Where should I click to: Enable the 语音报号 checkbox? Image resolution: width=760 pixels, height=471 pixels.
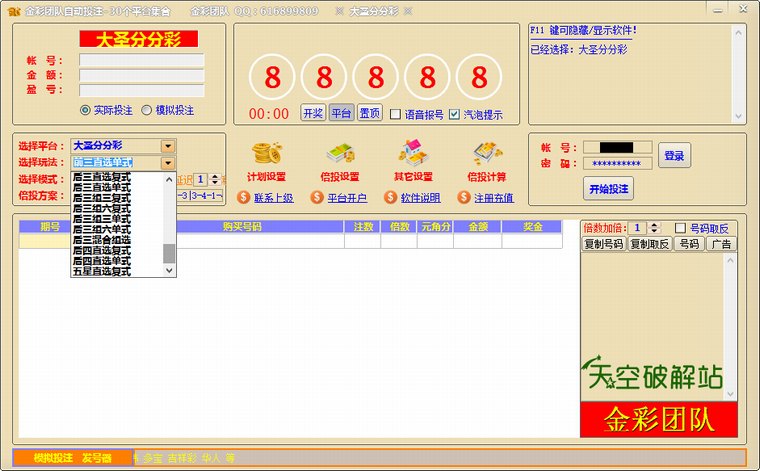pos(395,114)
